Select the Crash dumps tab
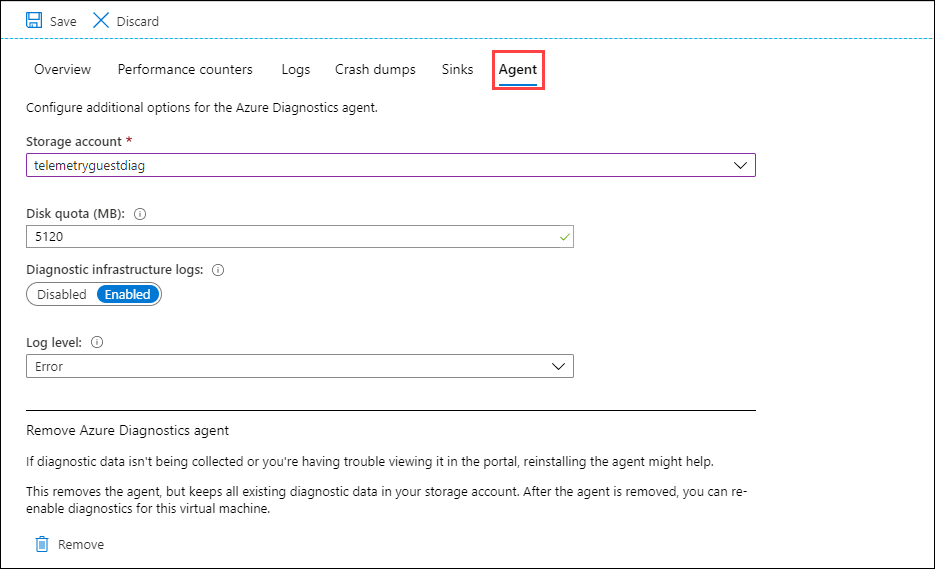Viewport: 935px width, 569px height. pyautogui.click(x=375, y=69)
